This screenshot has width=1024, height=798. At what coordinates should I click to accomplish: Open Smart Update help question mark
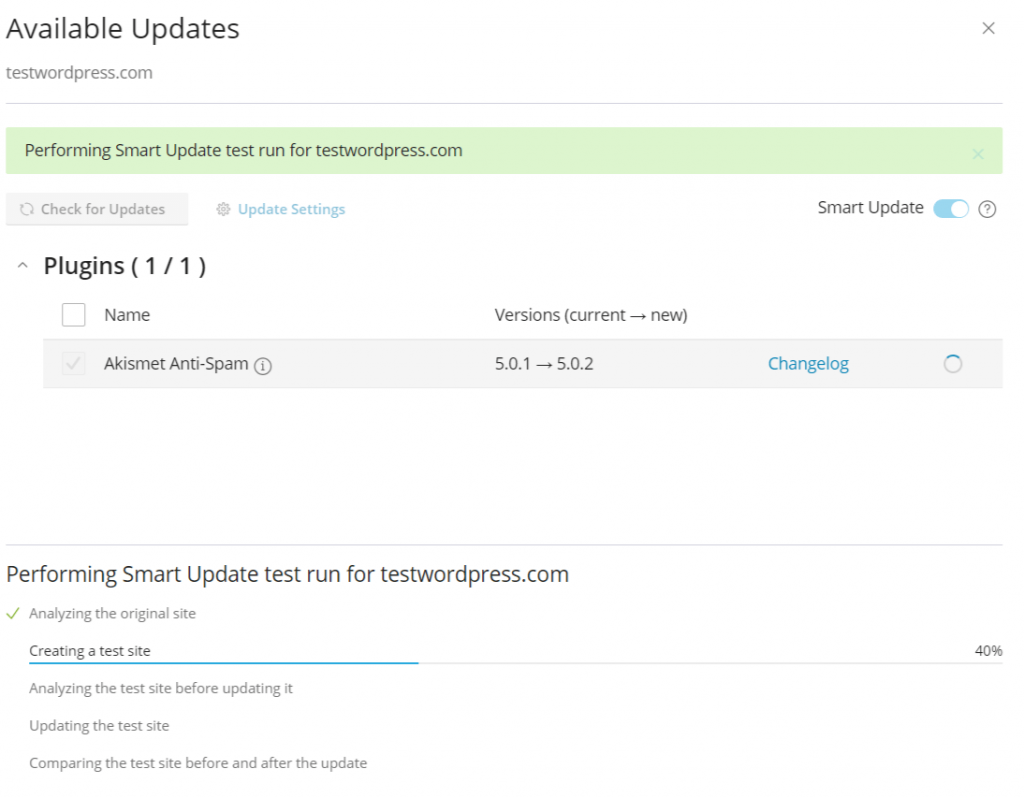click(987, 209)
